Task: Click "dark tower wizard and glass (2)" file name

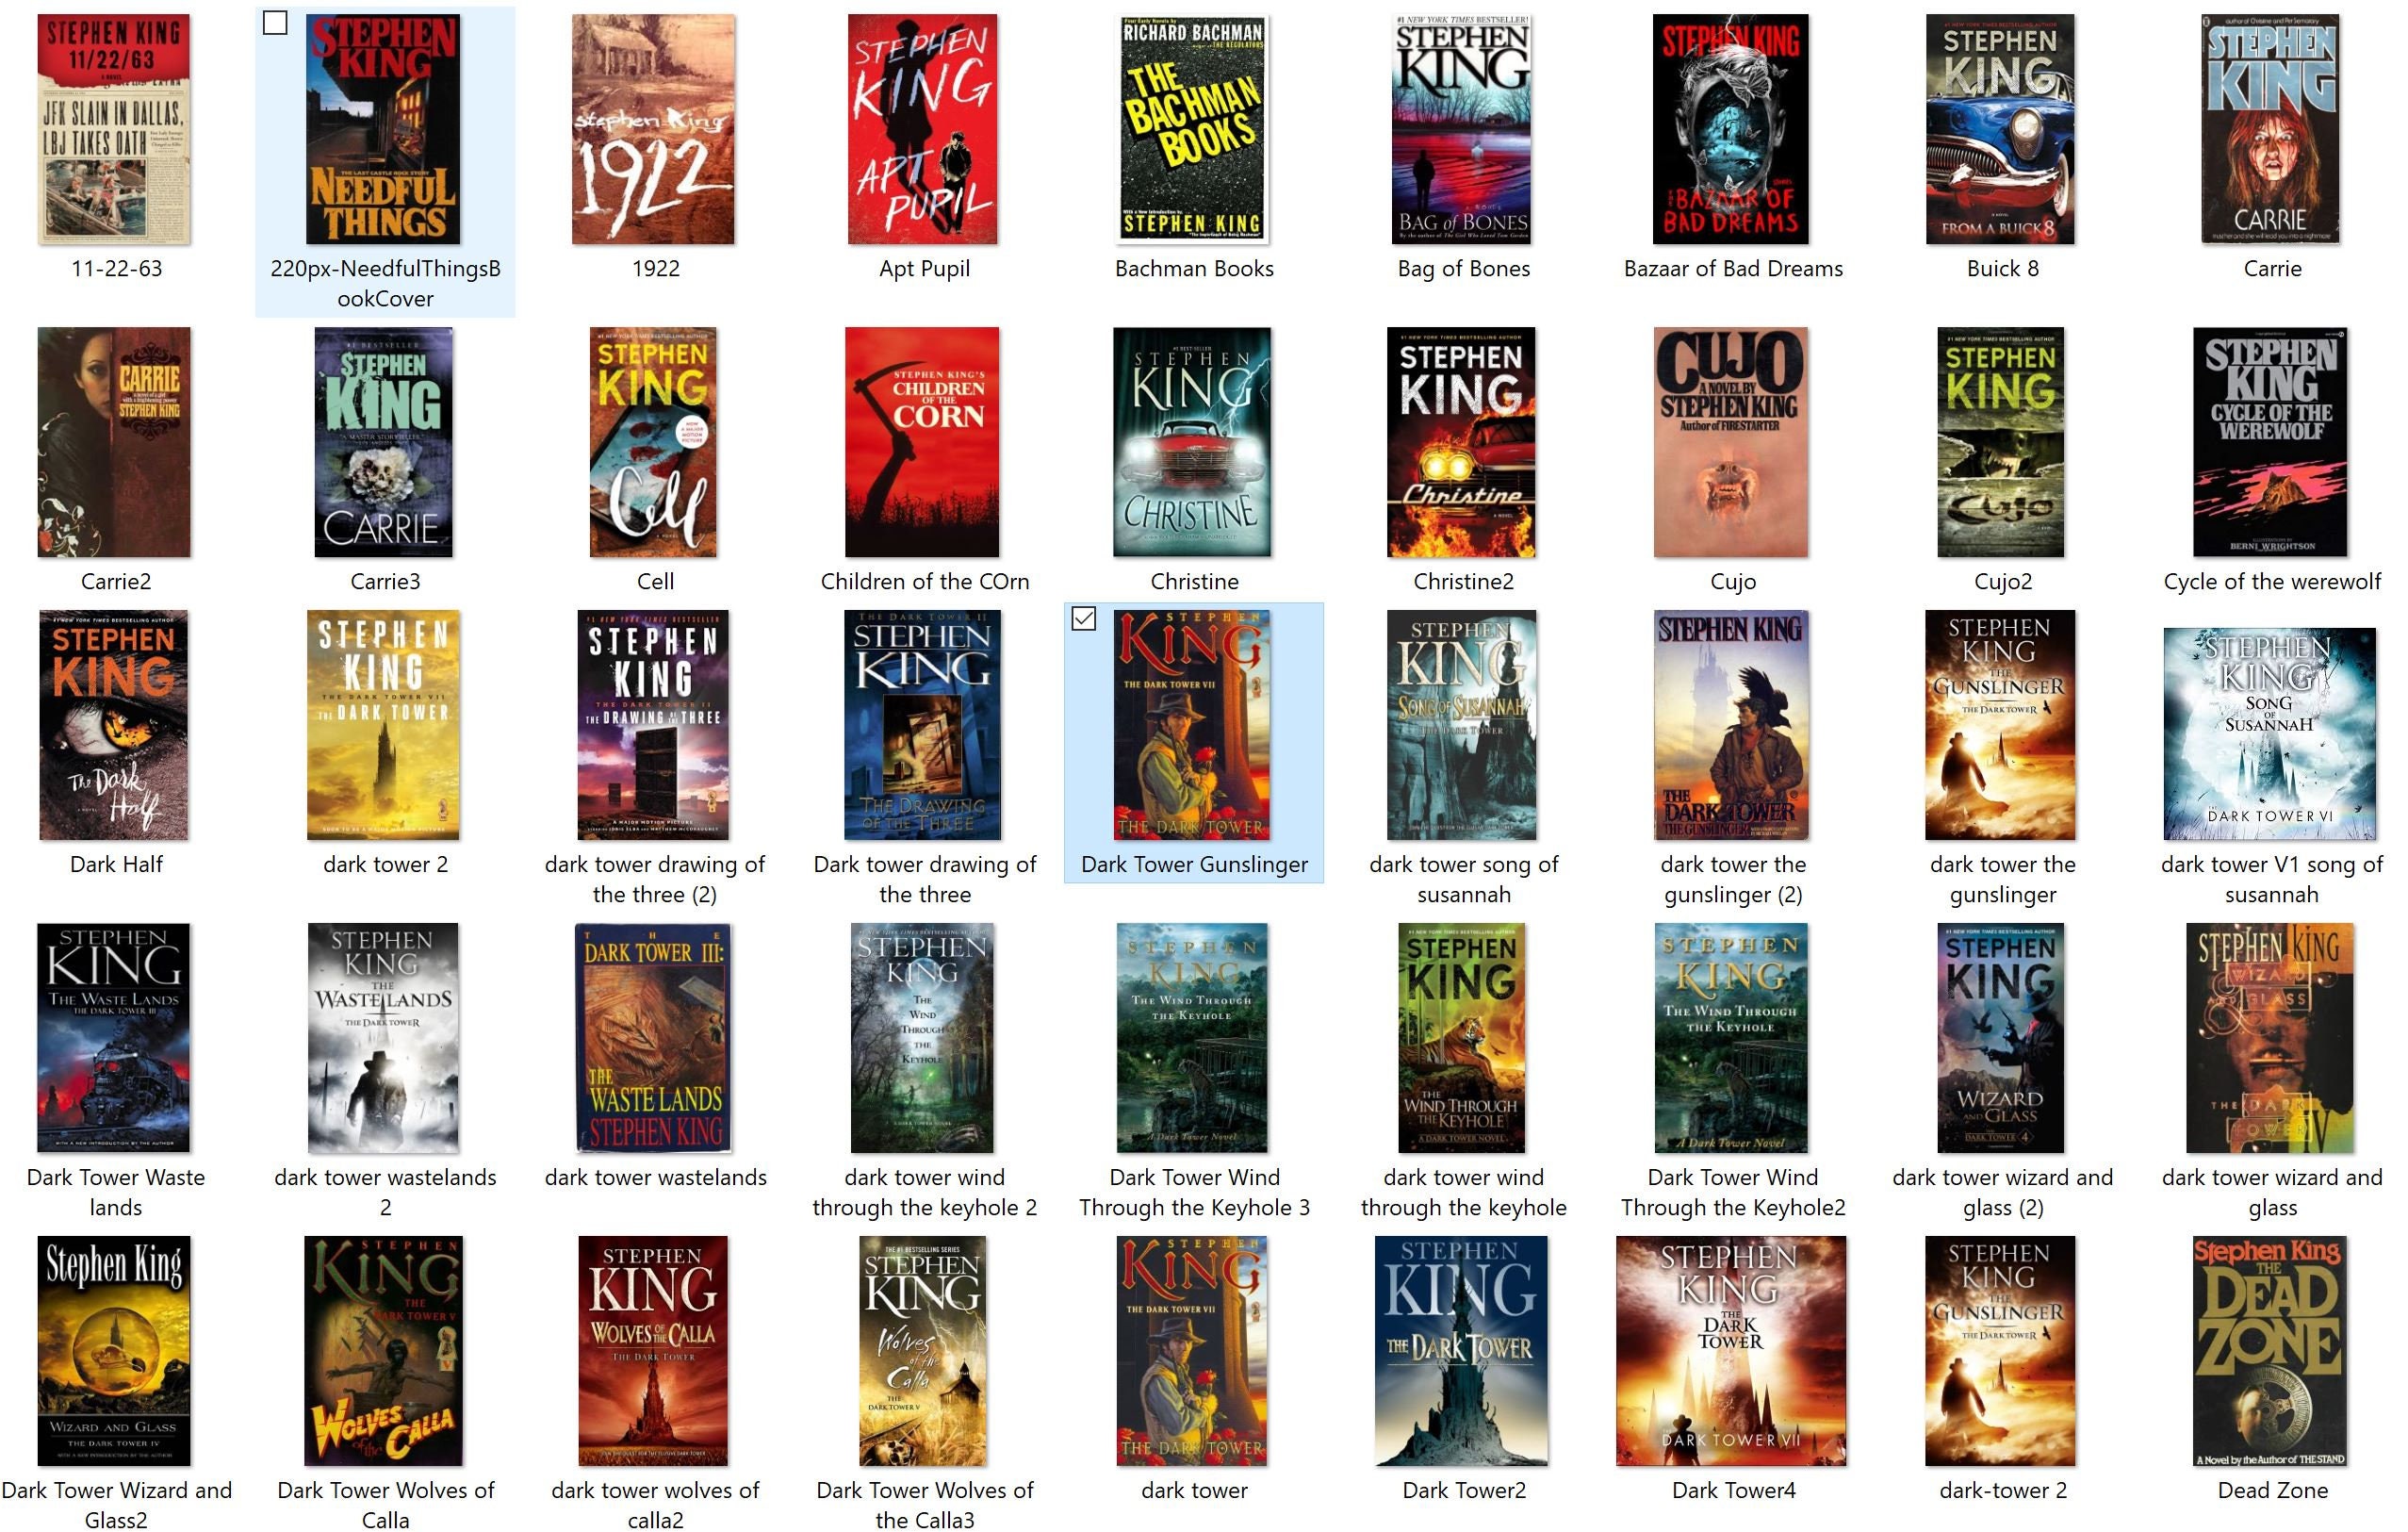Action: tap(2002, 1193)
